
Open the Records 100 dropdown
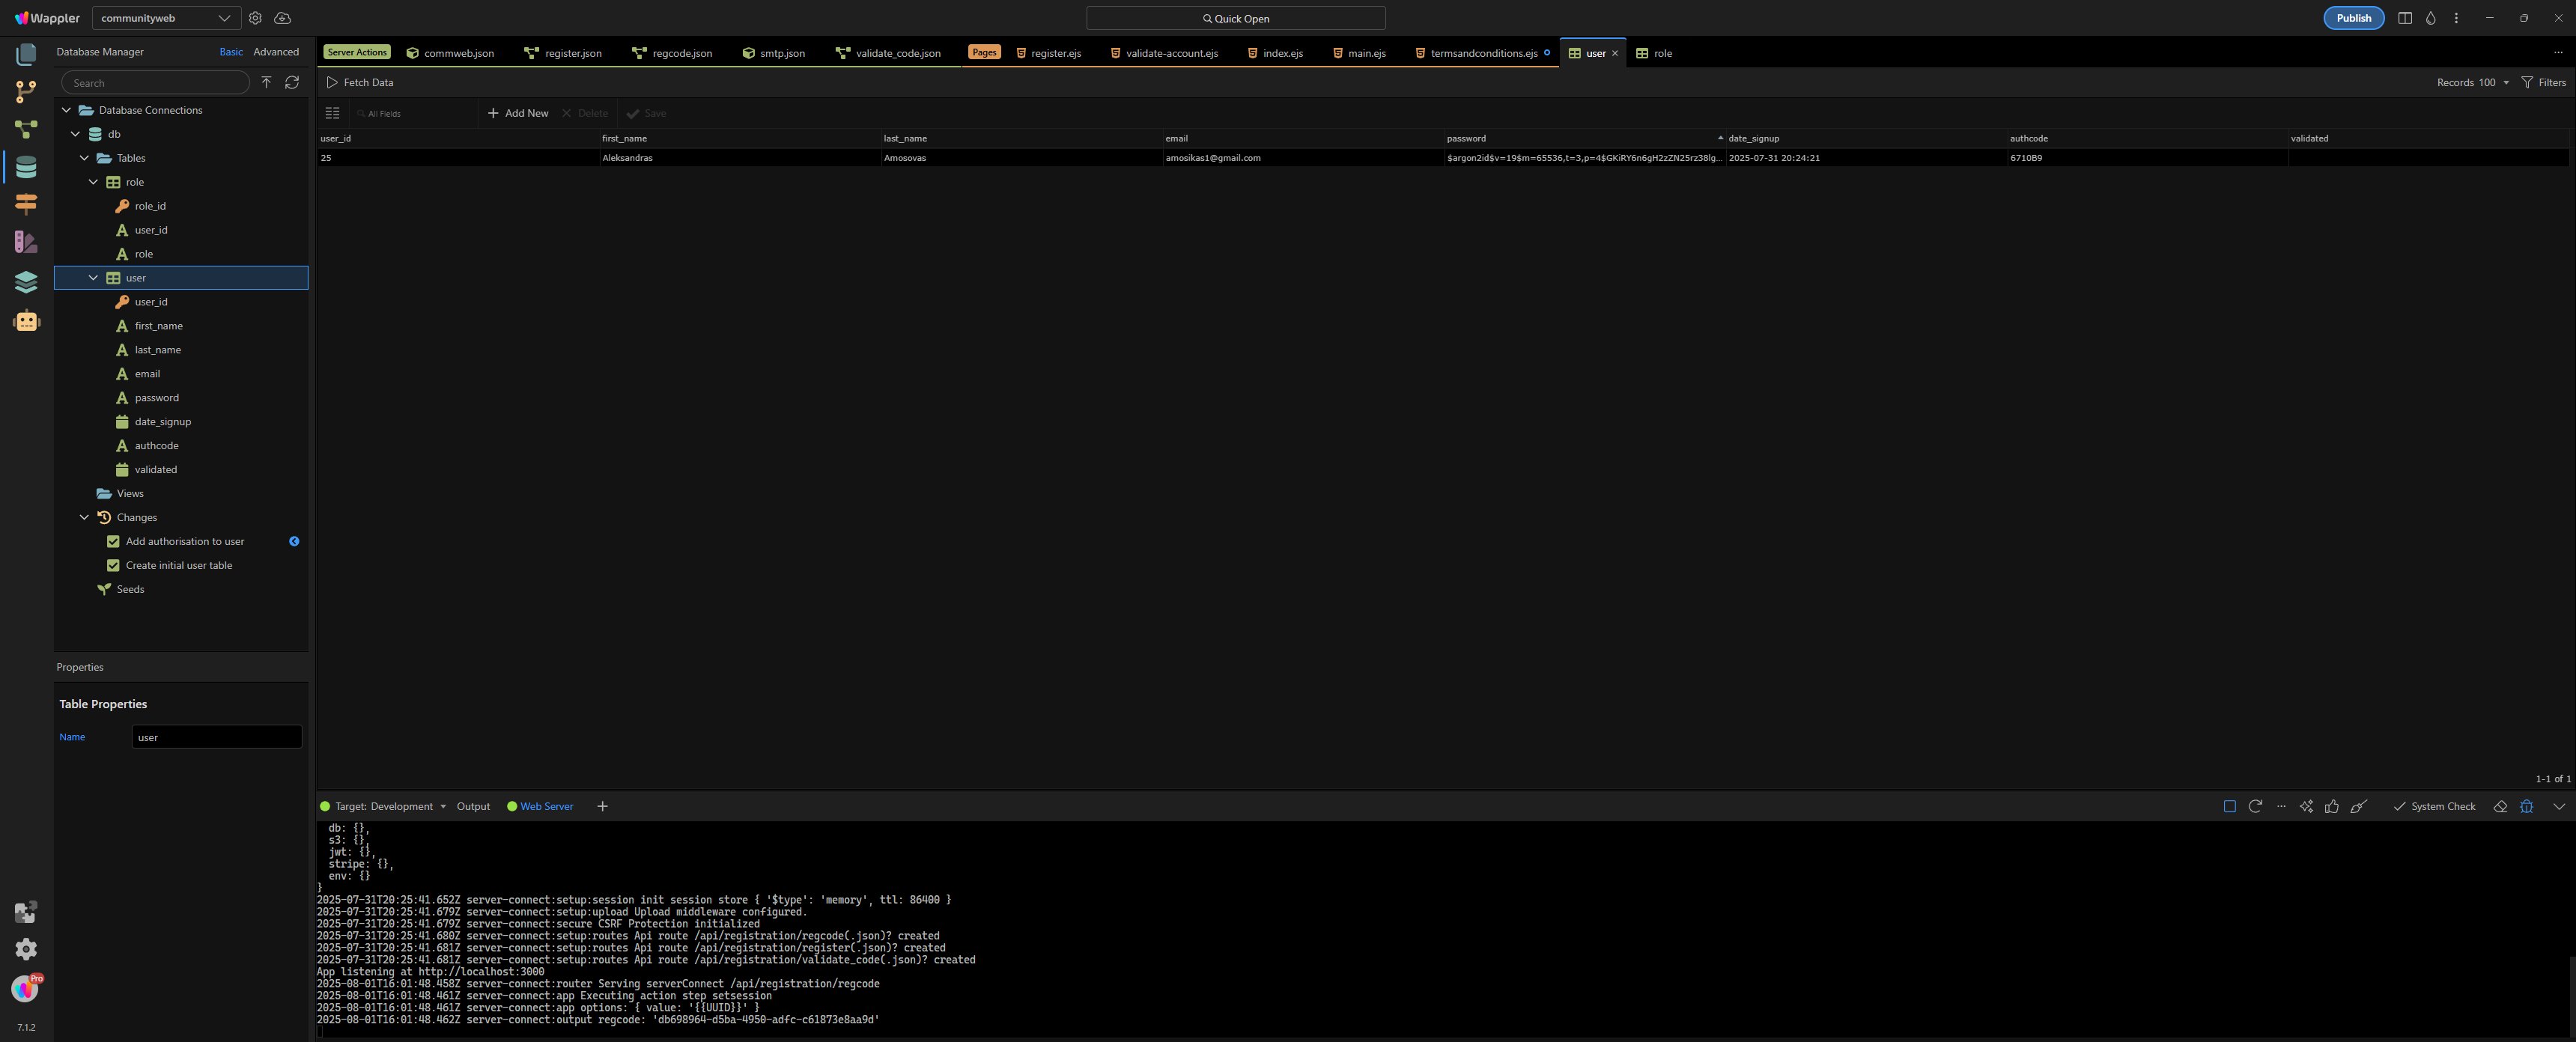(2473, 82)
